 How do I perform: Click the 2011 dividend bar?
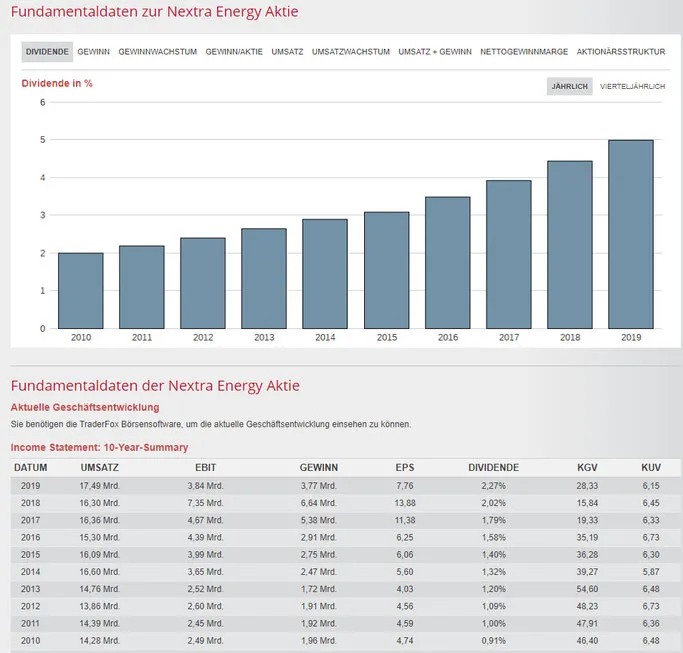pyautogui.click(x=142, y=287)
